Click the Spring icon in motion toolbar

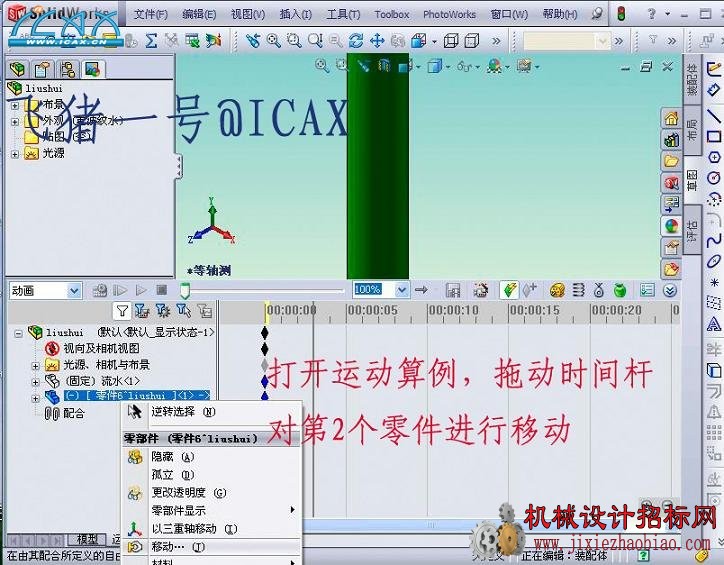pos(578,290)
